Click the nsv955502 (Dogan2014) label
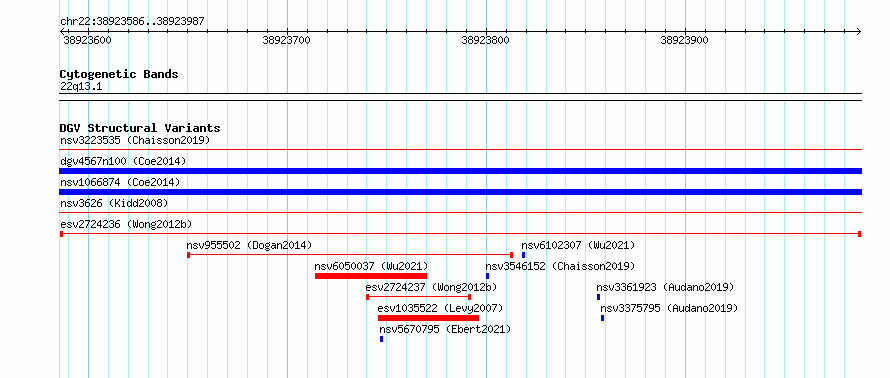This screenshot has width=890, height=378. pos(249,245)
